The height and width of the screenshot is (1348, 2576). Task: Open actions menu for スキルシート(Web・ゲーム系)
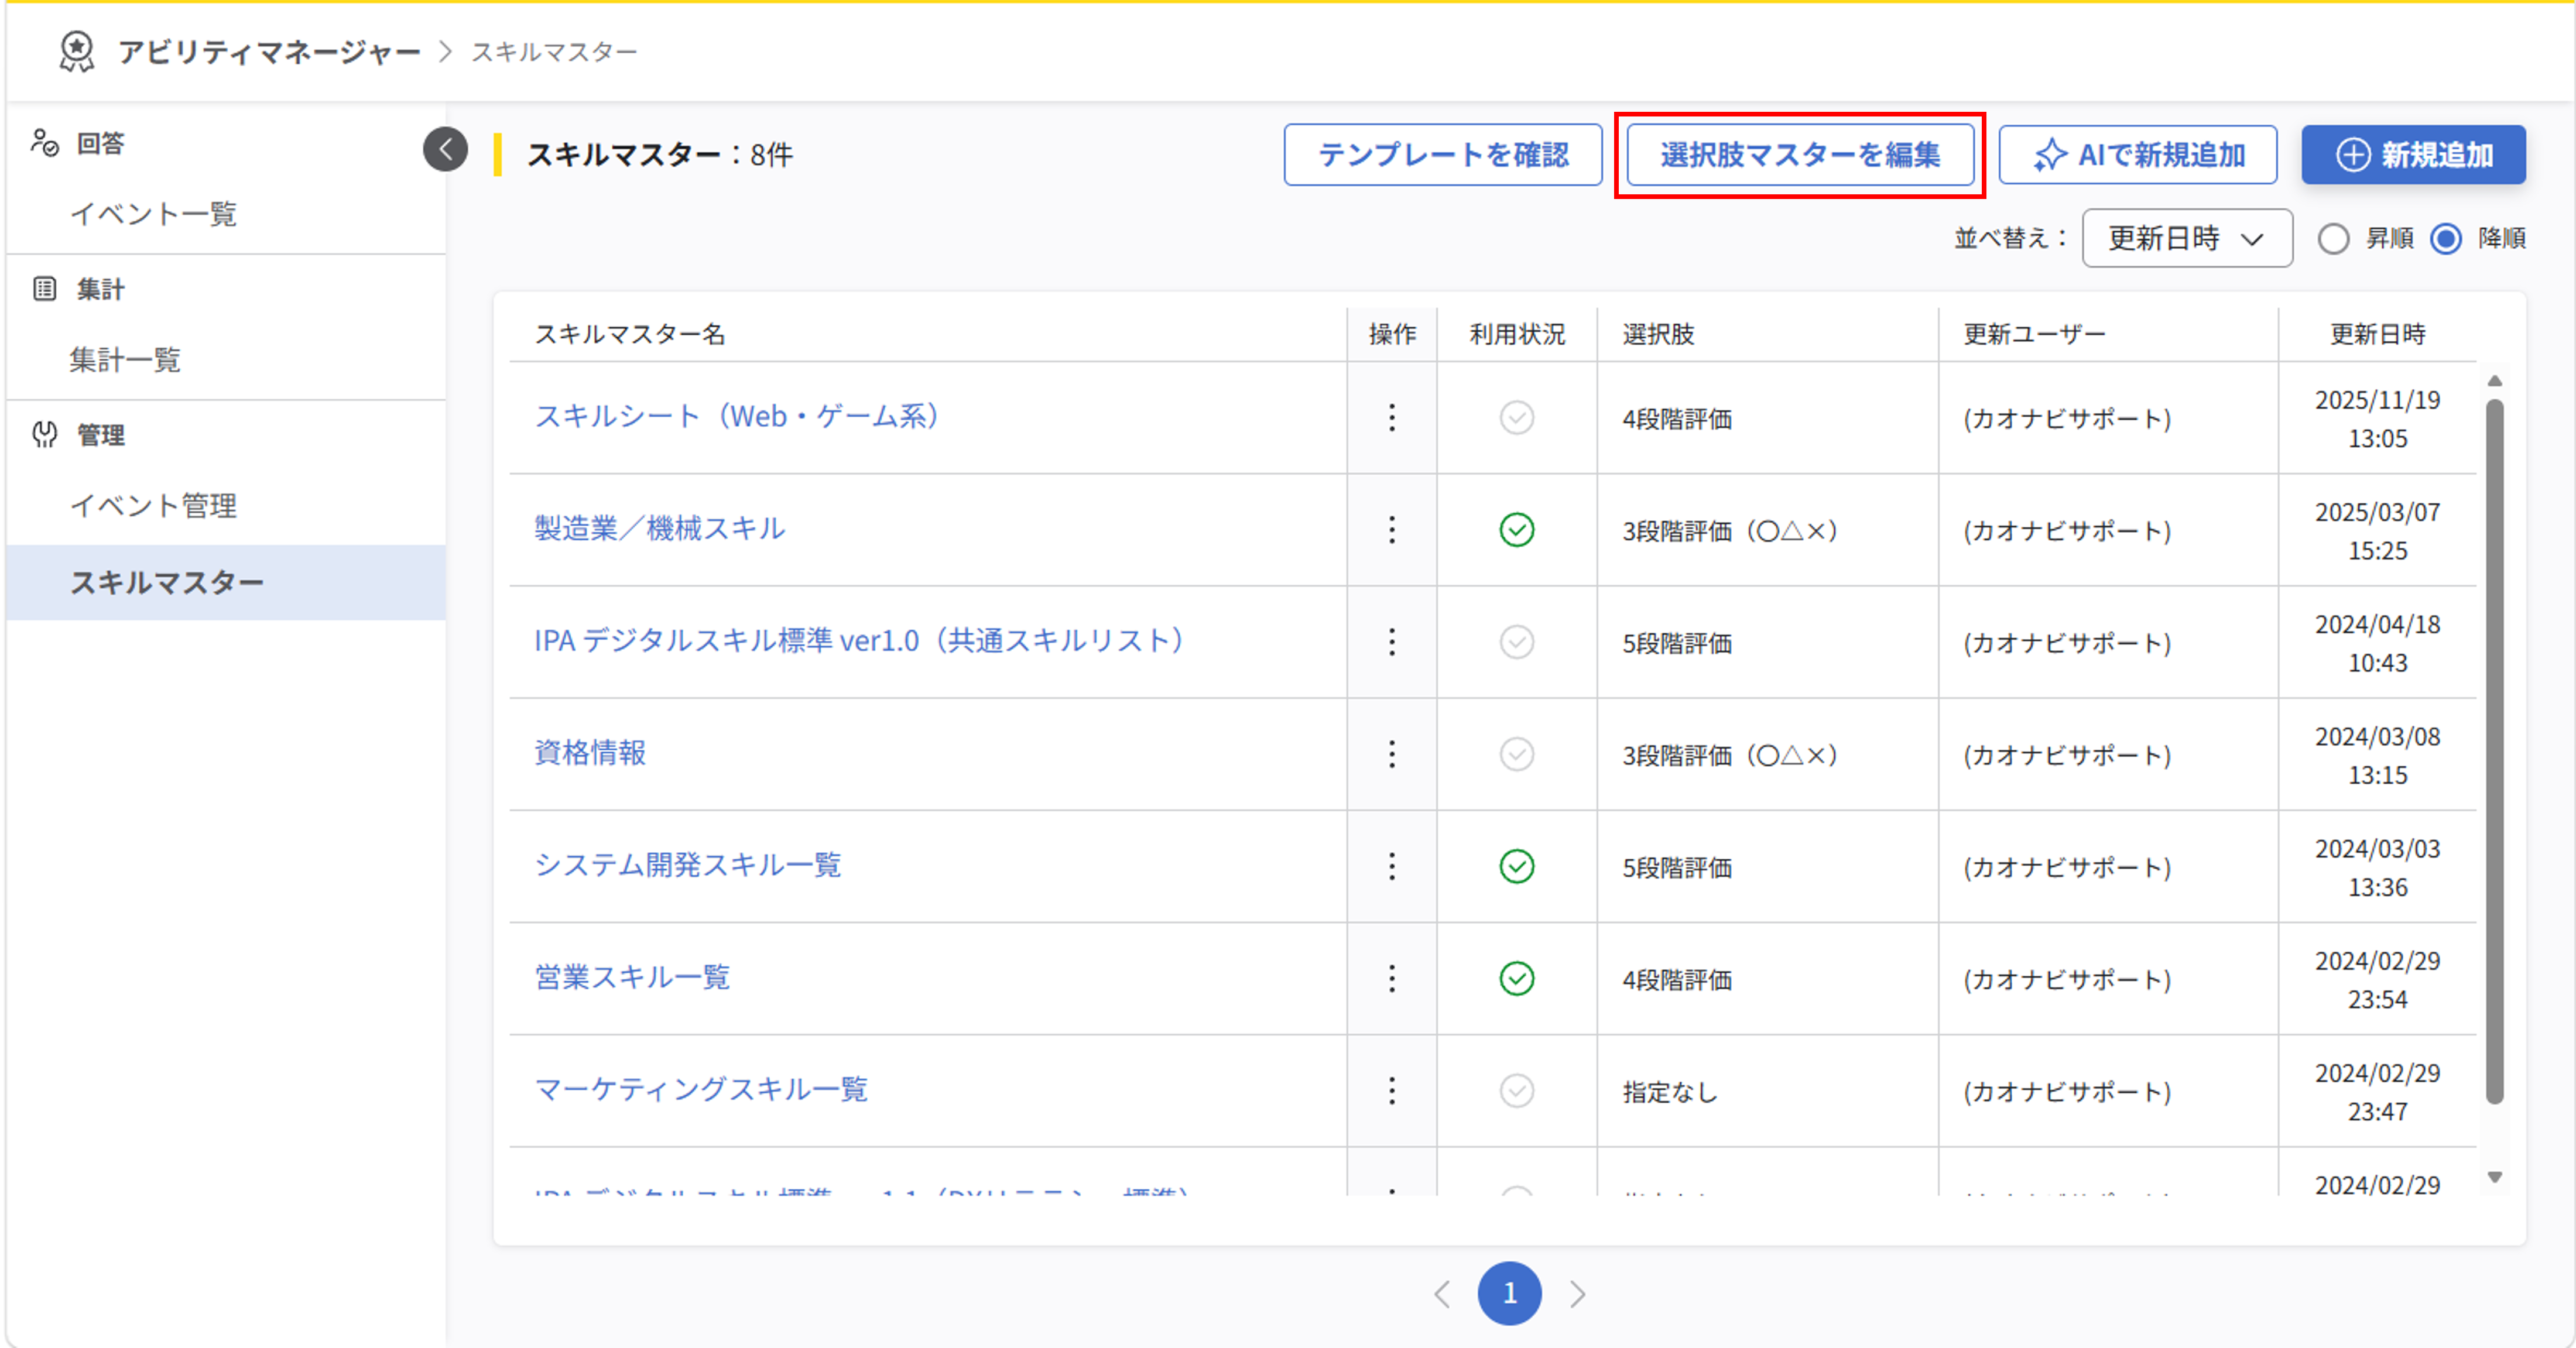click(1392, 417)
